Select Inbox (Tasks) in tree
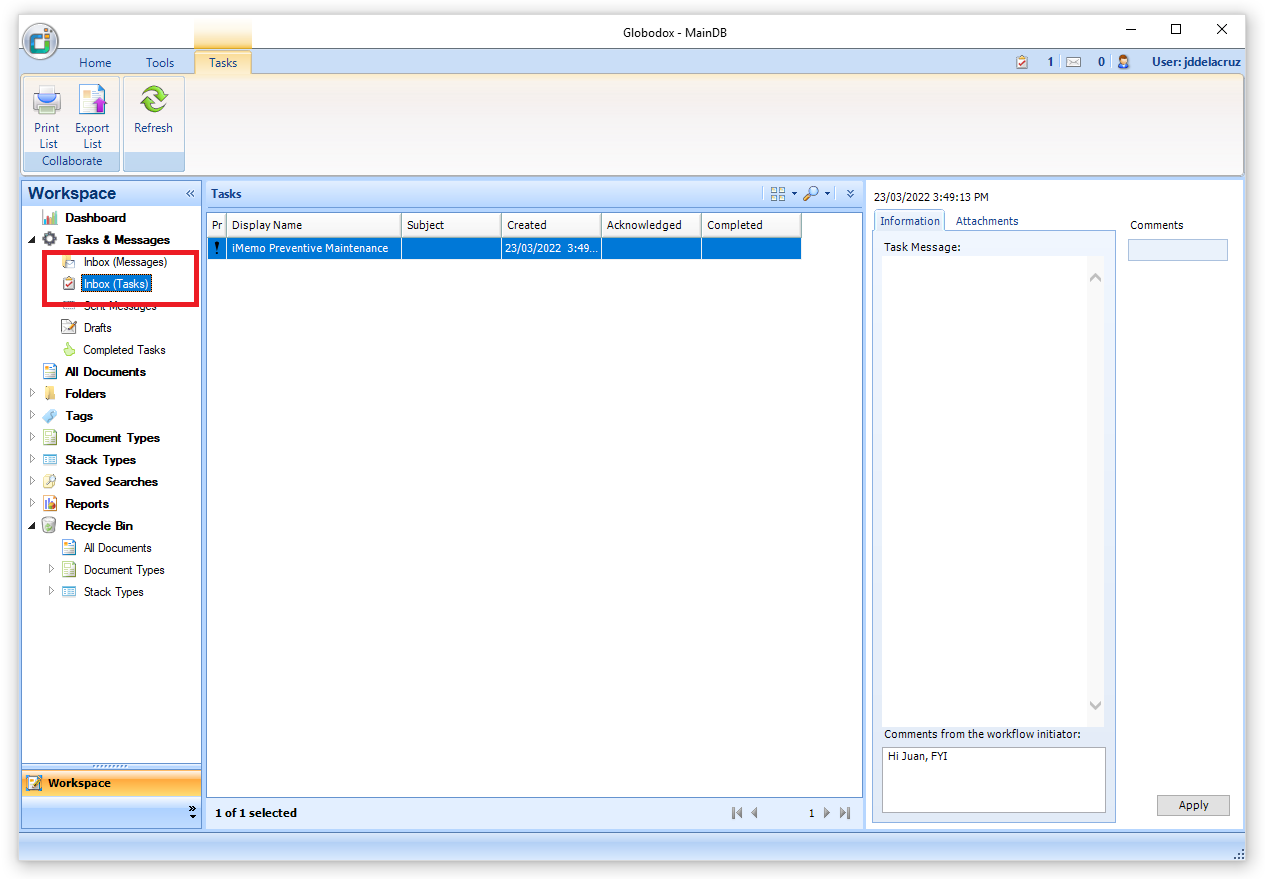The image size is (1265, 879). tap(116, 284)
